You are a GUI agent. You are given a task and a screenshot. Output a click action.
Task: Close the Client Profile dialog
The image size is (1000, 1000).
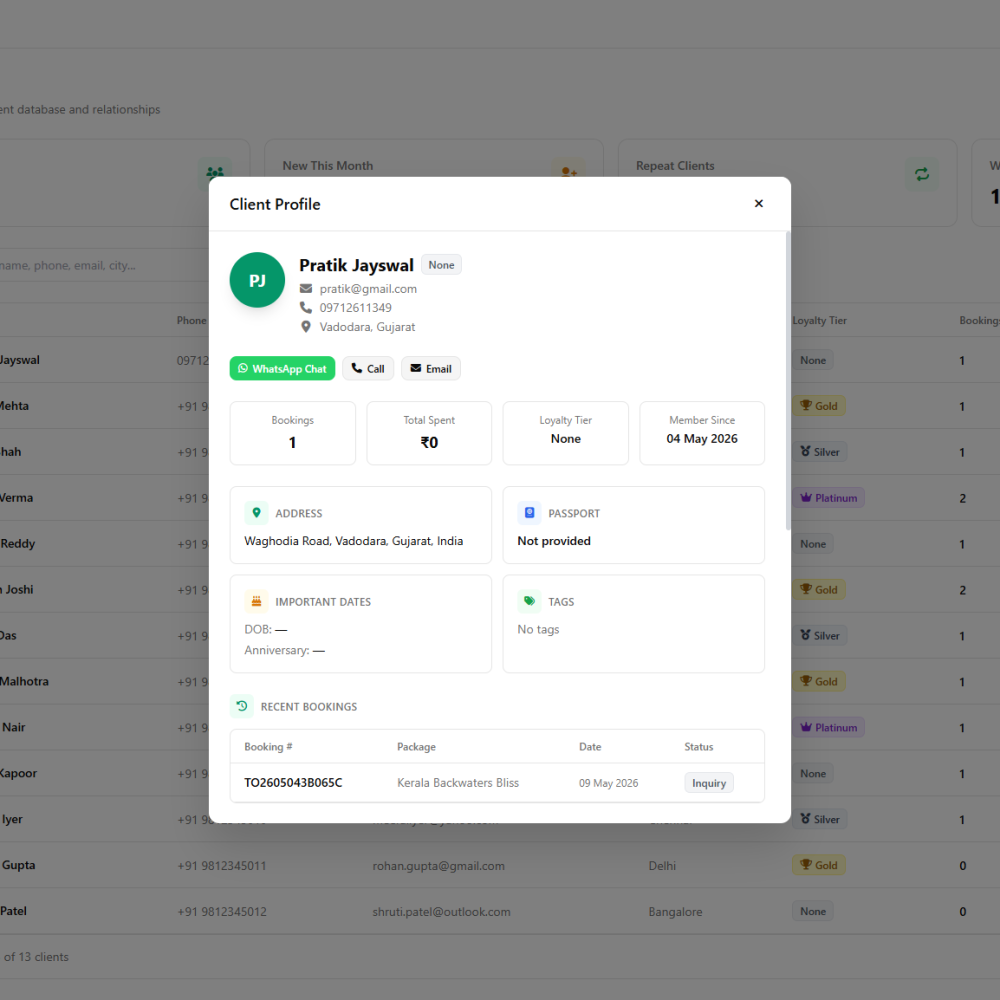[758, 203]
